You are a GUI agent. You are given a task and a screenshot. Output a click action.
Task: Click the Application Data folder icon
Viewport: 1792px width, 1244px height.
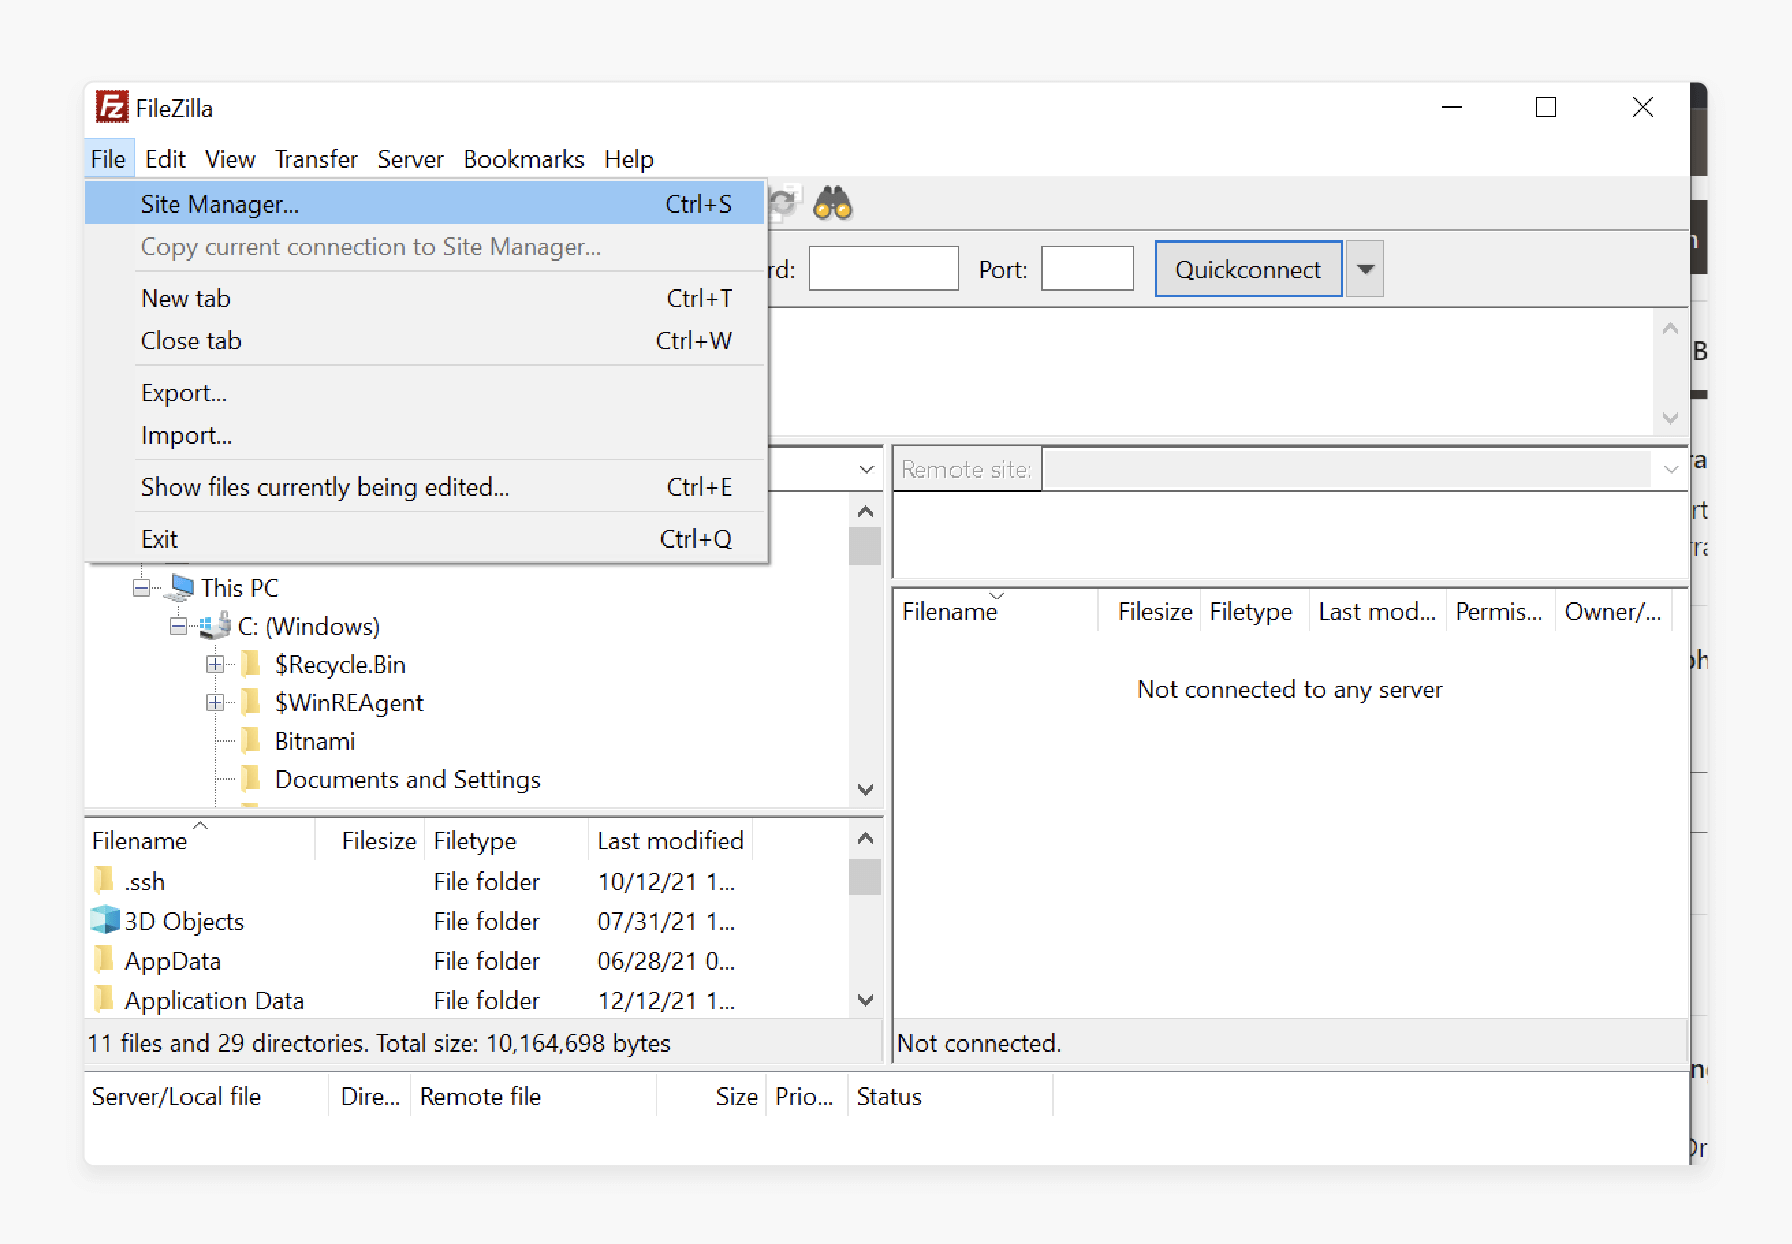pos(103,1000)
